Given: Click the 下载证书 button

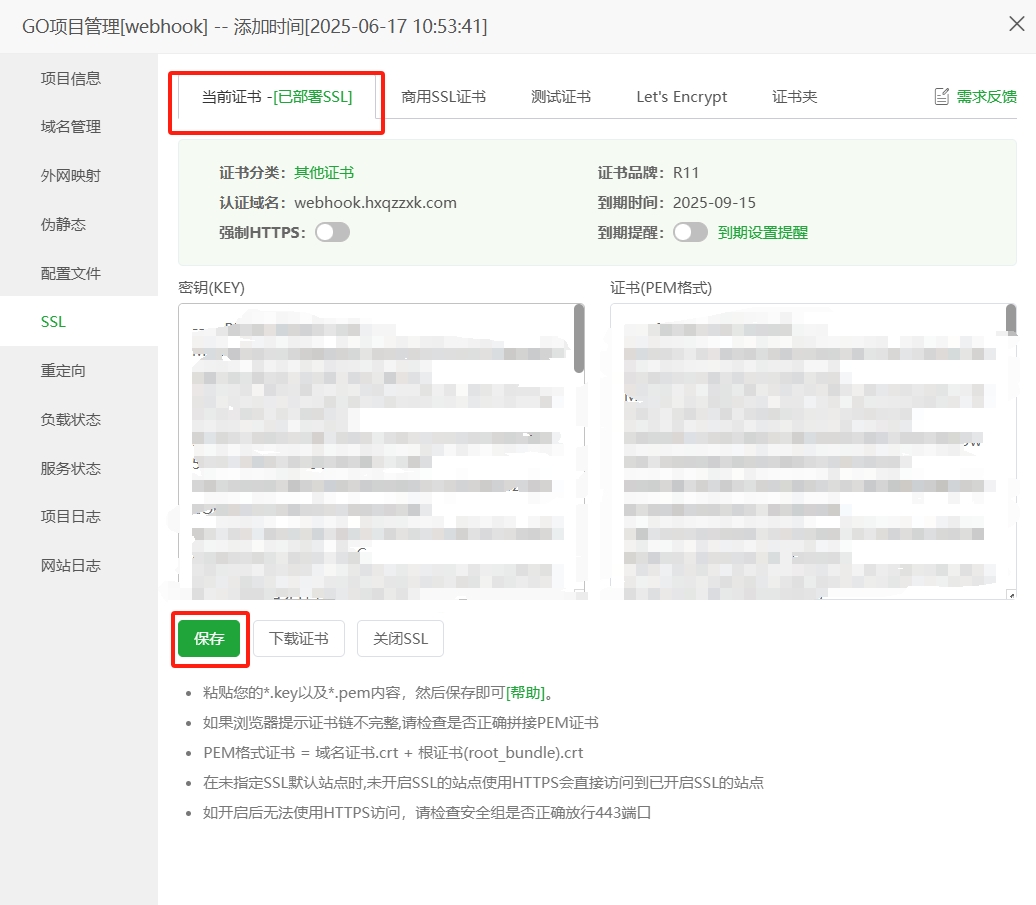Looking at the screenshot, I should (298, 638).
